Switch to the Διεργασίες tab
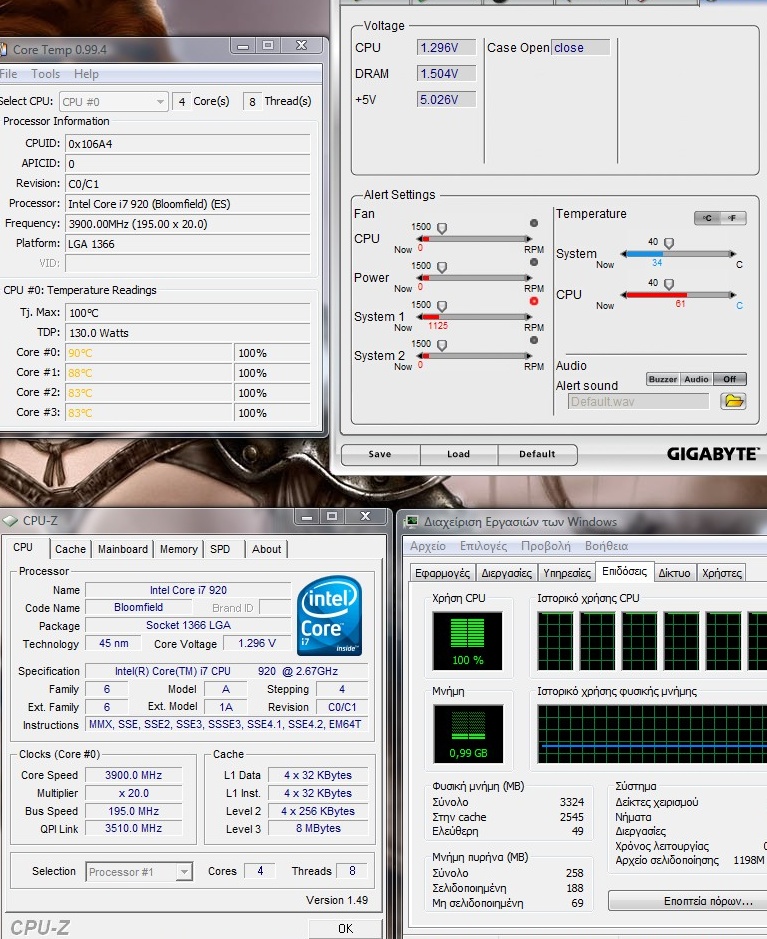767x939 pixels. coord(507,573)
